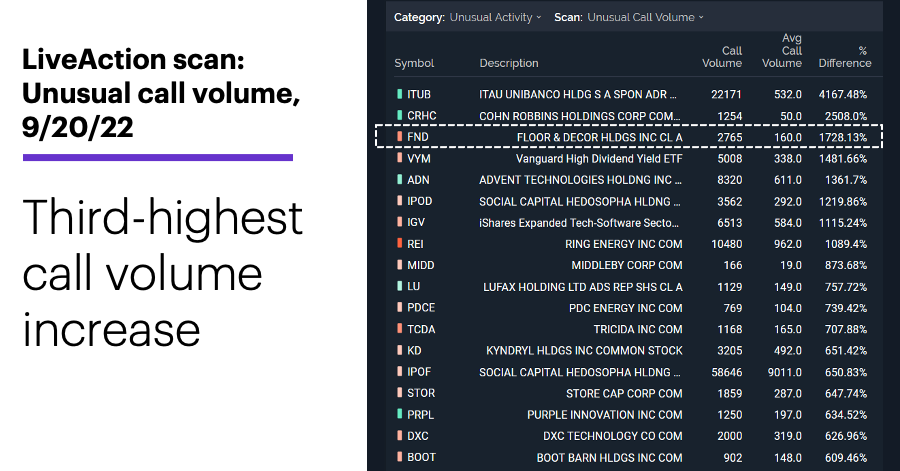Click the green indicator beside CRHC
This screenshot has width=900, height=471.
pyautogui.click(x=399, y=115)
